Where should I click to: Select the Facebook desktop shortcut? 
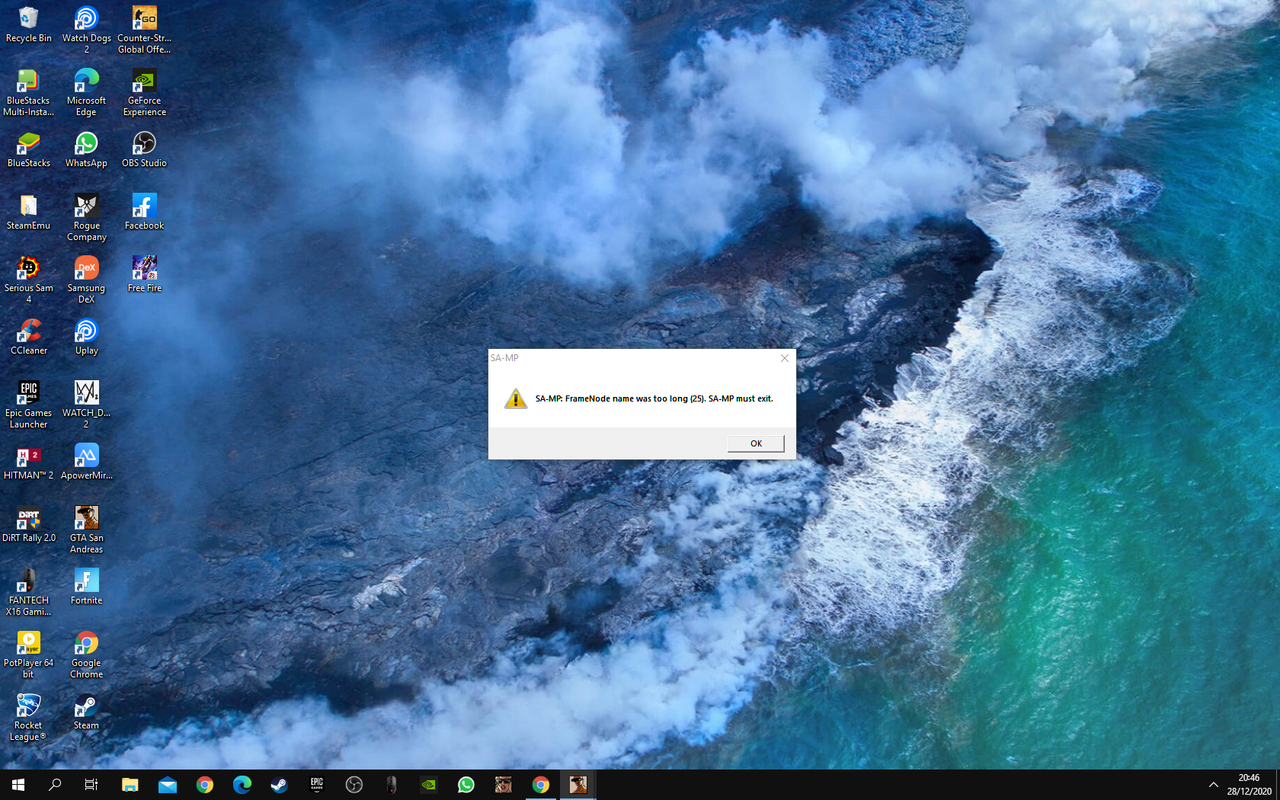pyautogui.click(x=144, y=212)
